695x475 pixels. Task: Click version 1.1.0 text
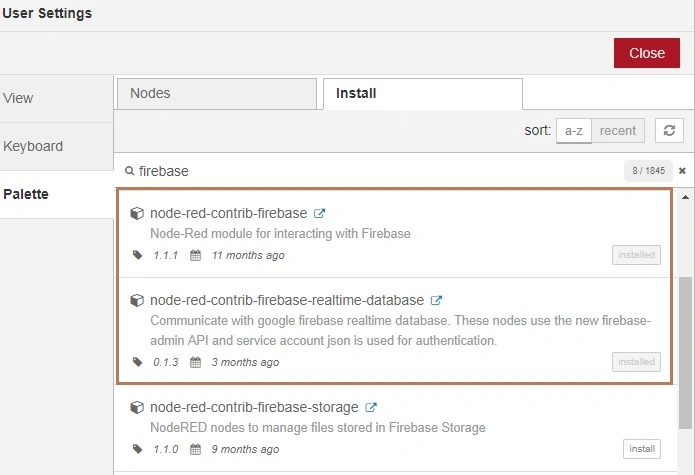165,449
